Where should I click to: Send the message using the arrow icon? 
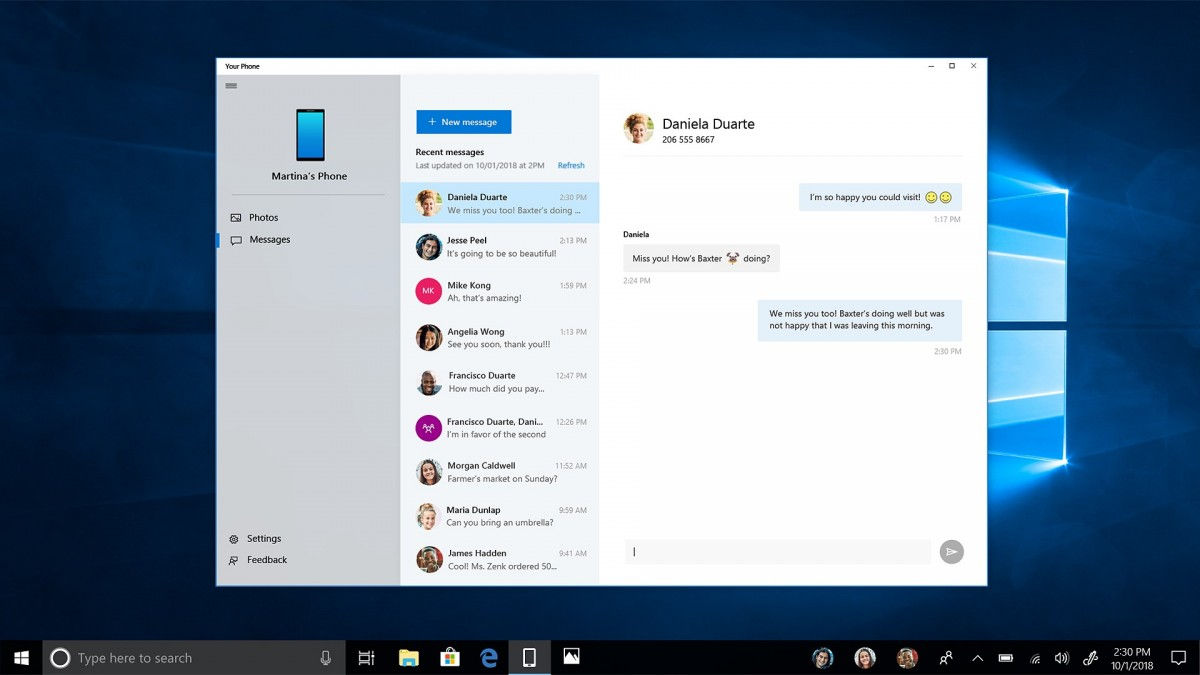951,551
